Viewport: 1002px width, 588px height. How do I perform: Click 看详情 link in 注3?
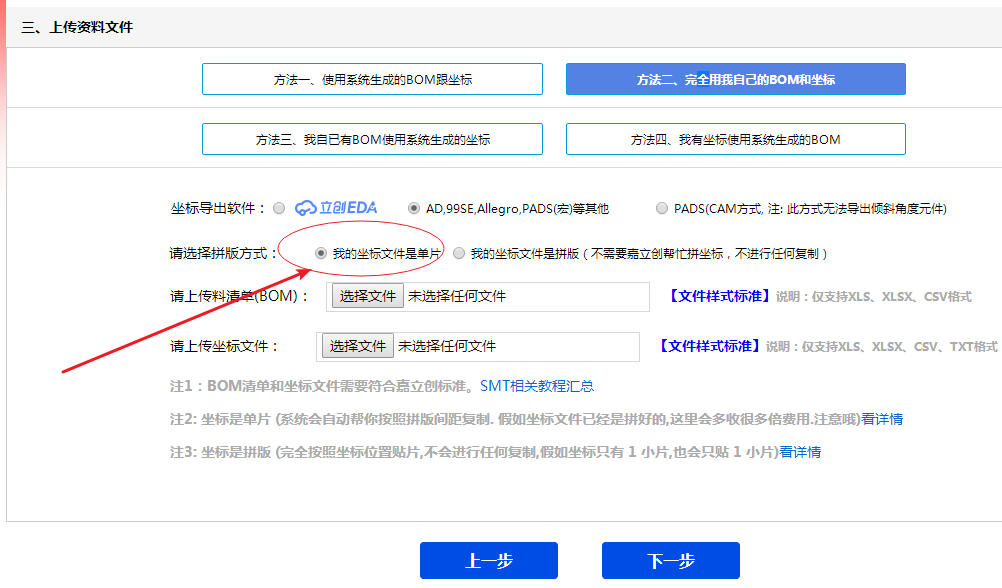click(x=800, y=452)
